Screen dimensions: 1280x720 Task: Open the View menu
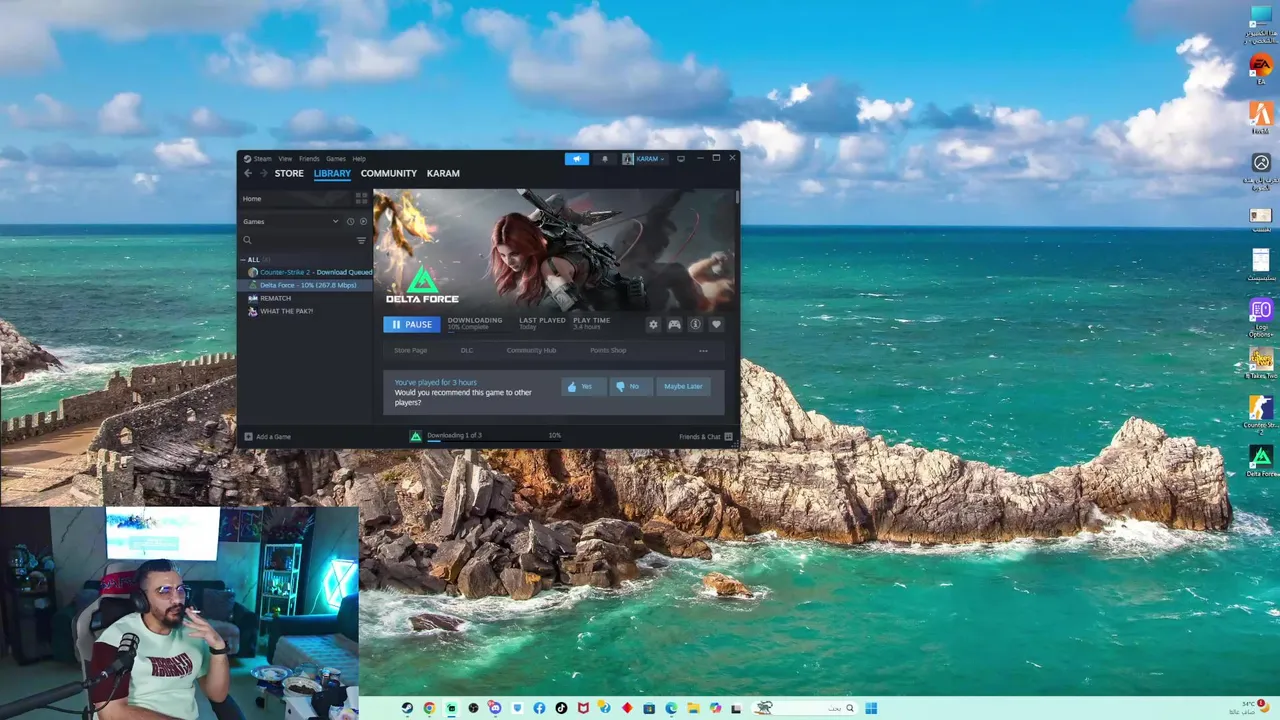[x=285, y=158]
